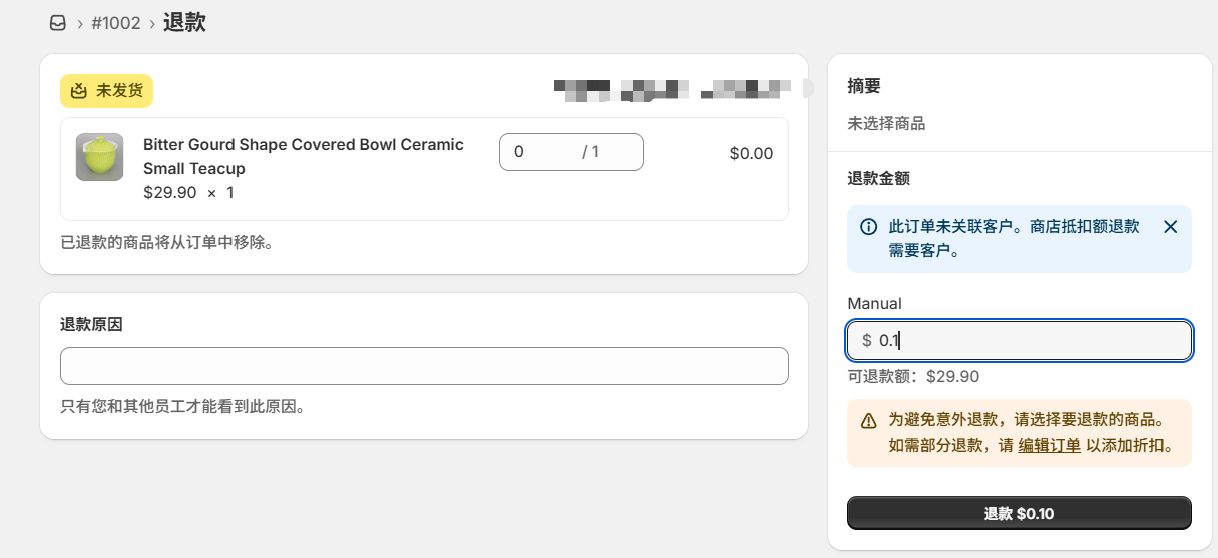Image resolution: width=1218 pixels, height=558 pixels.
Task: Click the dollar sign prefix in Manual field
Action: tap(866, 340)
